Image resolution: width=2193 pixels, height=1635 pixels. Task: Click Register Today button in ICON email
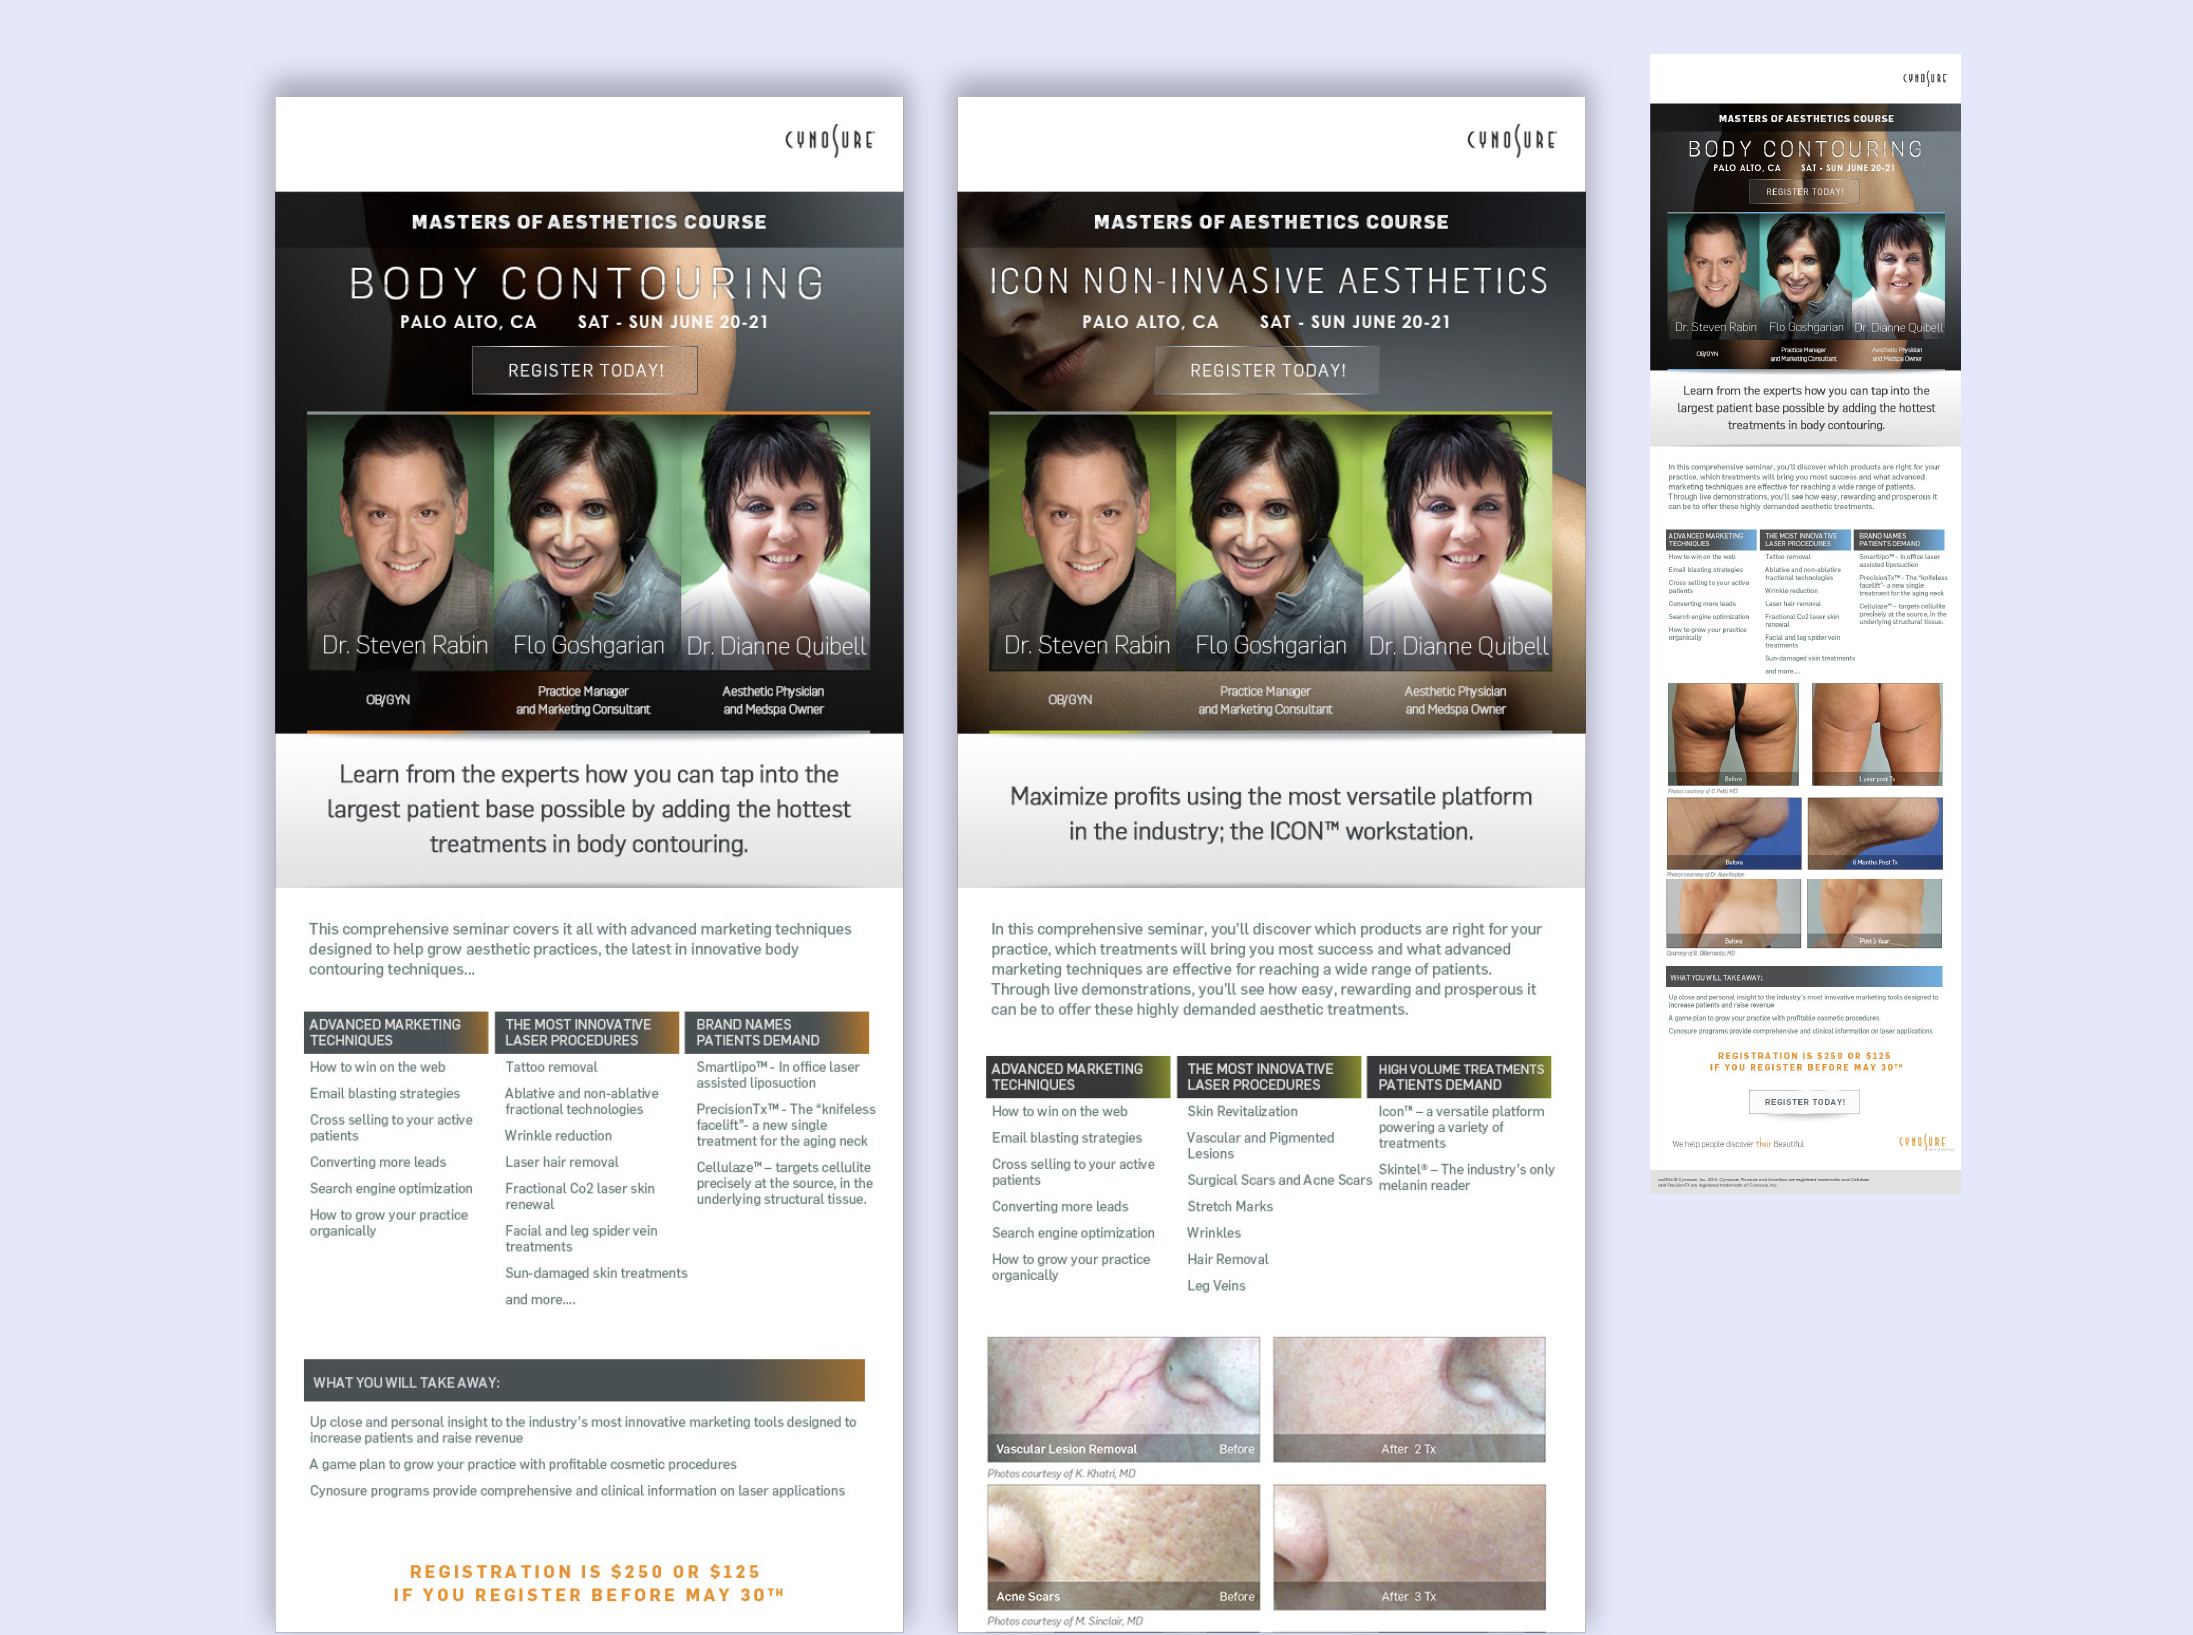tap(1267, 370)
